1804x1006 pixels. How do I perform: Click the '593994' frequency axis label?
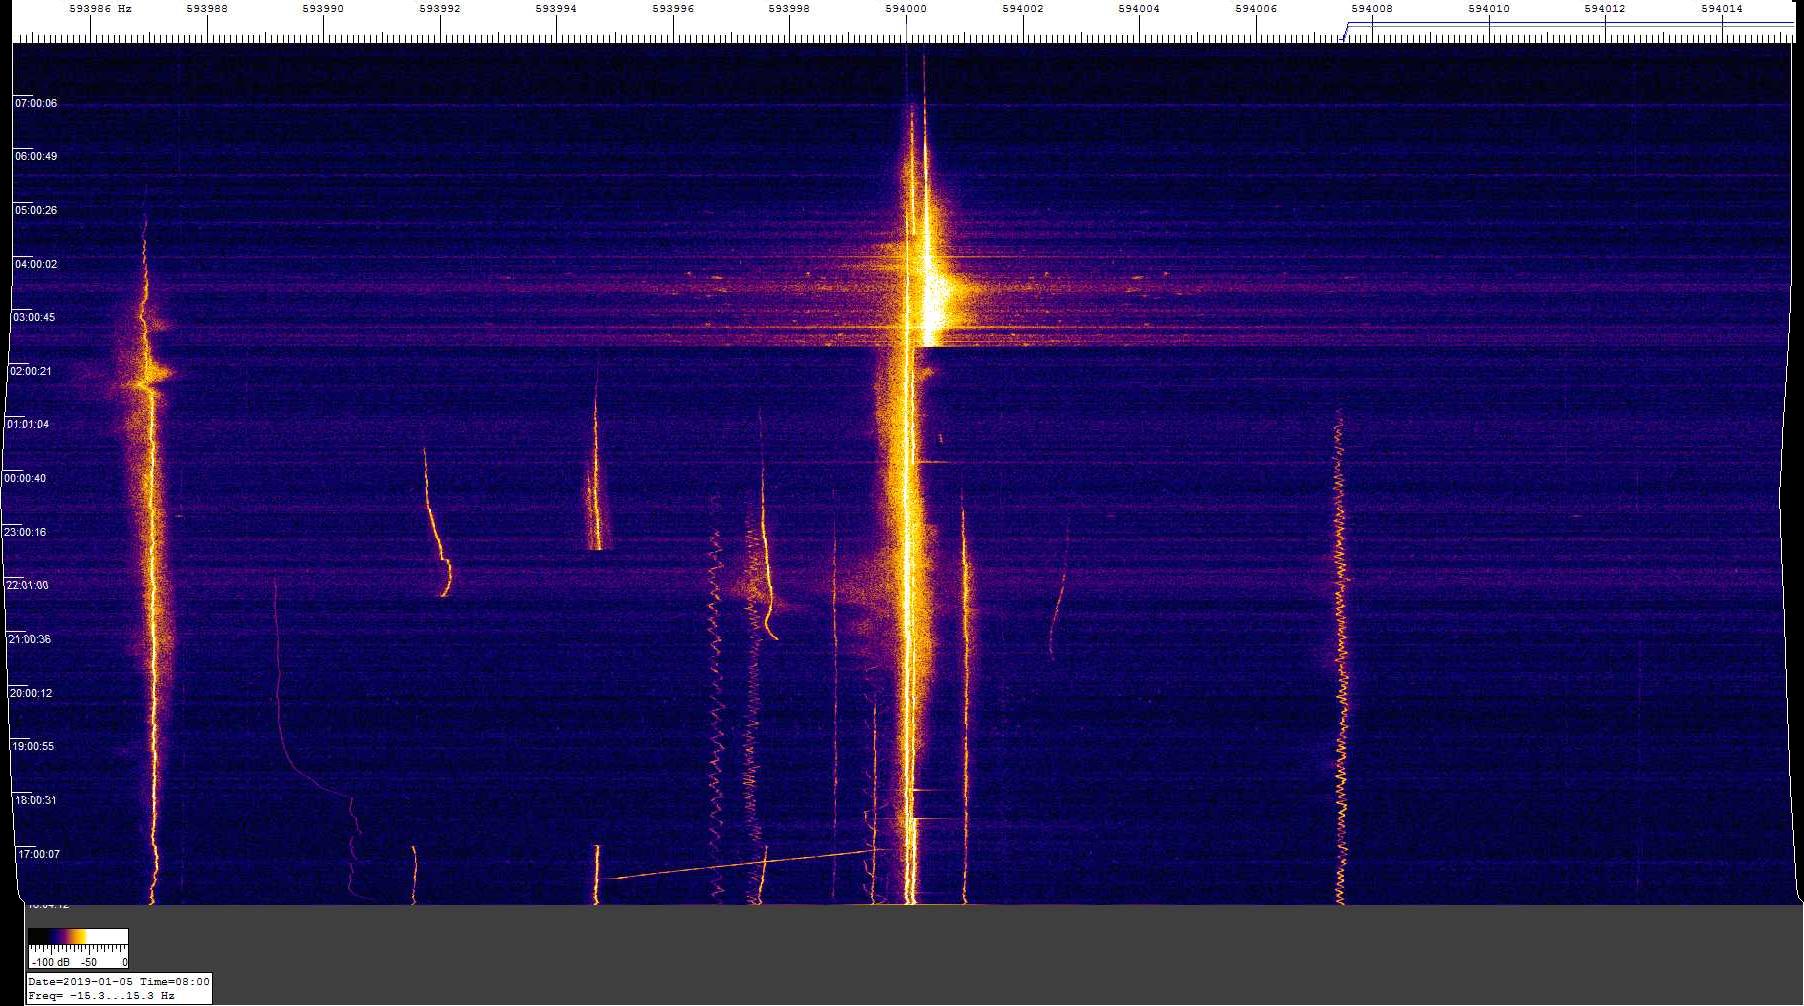556,9
